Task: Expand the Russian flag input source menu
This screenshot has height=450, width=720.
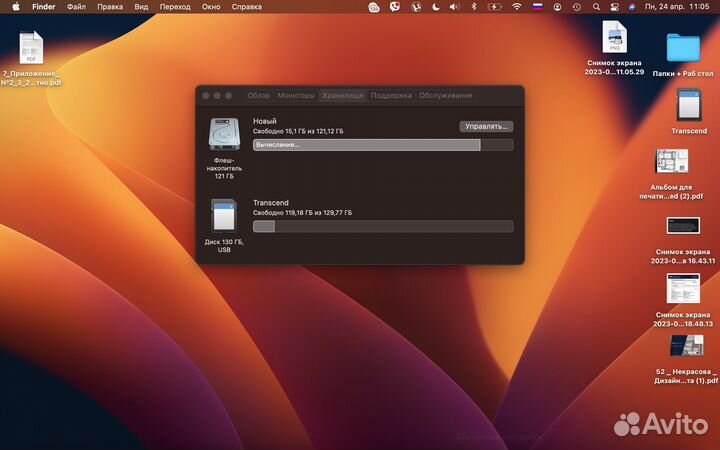Action: coord(537,6)
